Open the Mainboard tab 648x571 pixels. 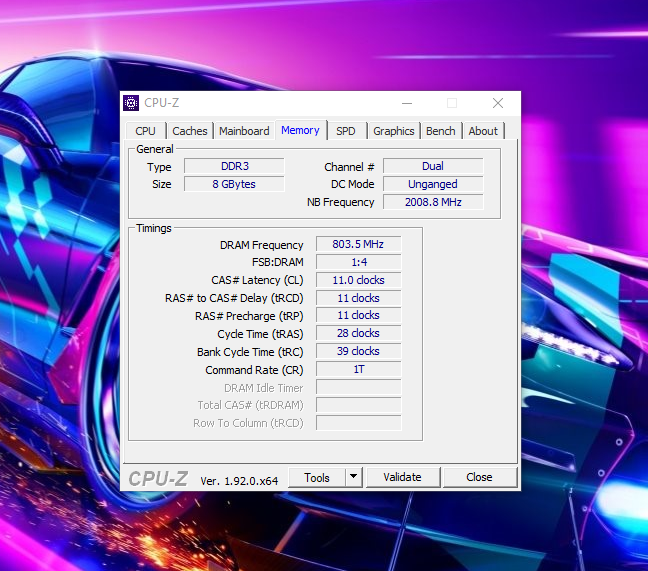coord(244,131)
